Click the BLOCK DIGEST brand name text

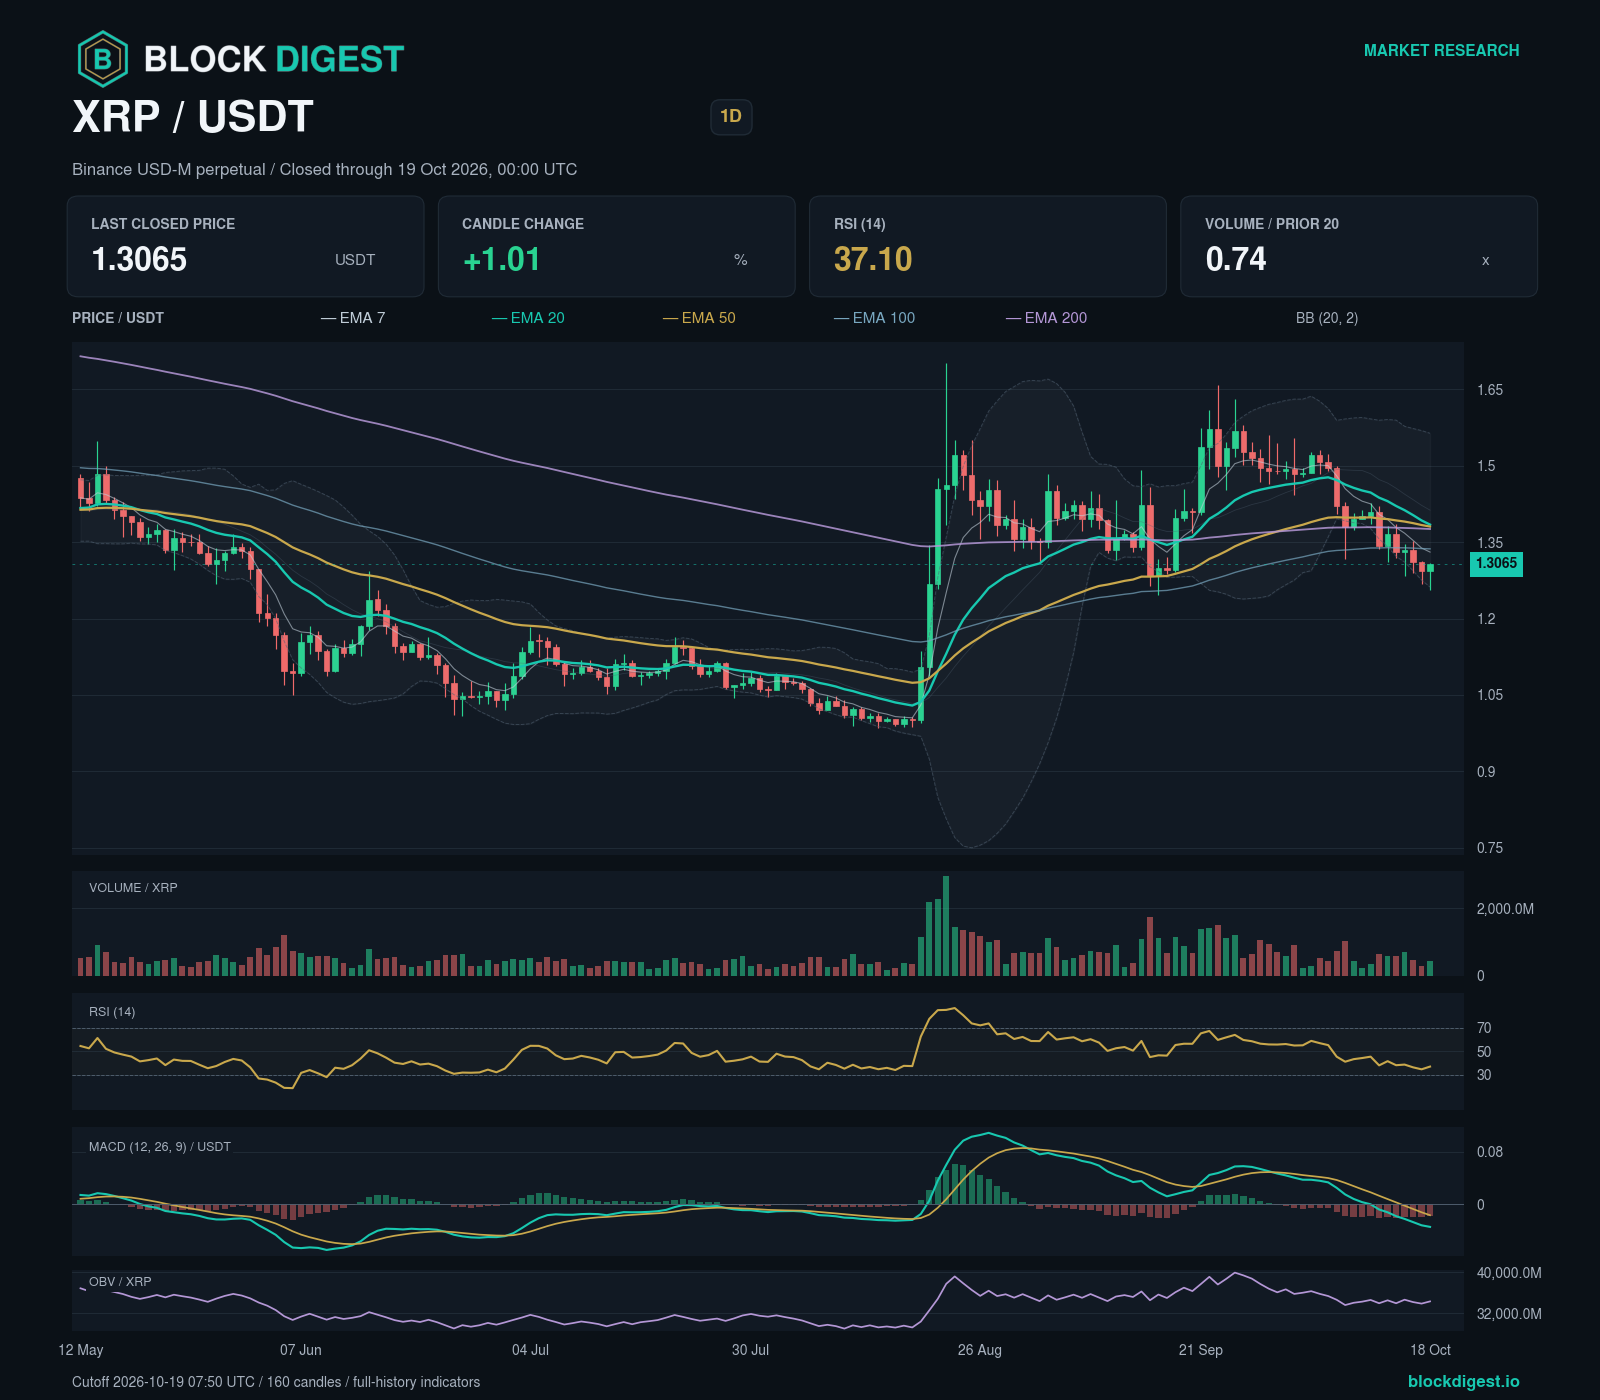[274, 59]
